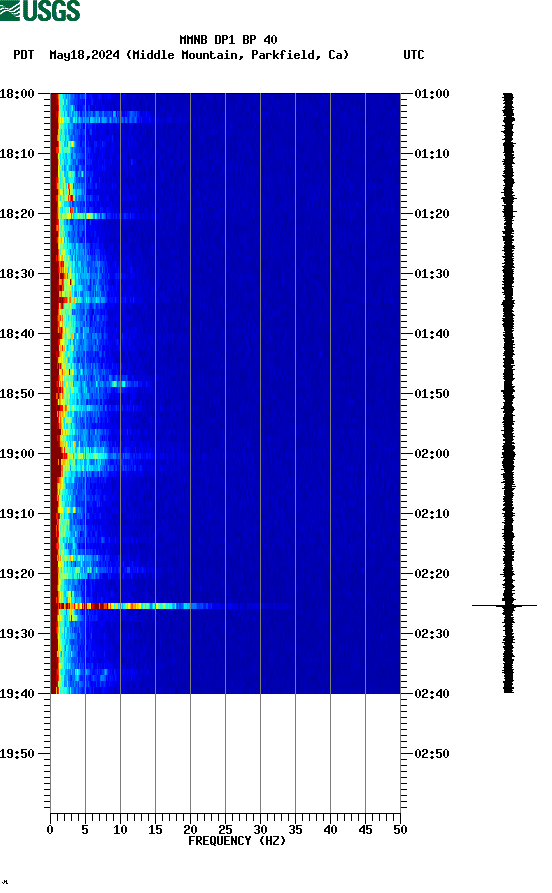This screenshot has height=893, width=552.
Task: Click the 18:50 PDT time label
Action: click(x=17, y=394)
